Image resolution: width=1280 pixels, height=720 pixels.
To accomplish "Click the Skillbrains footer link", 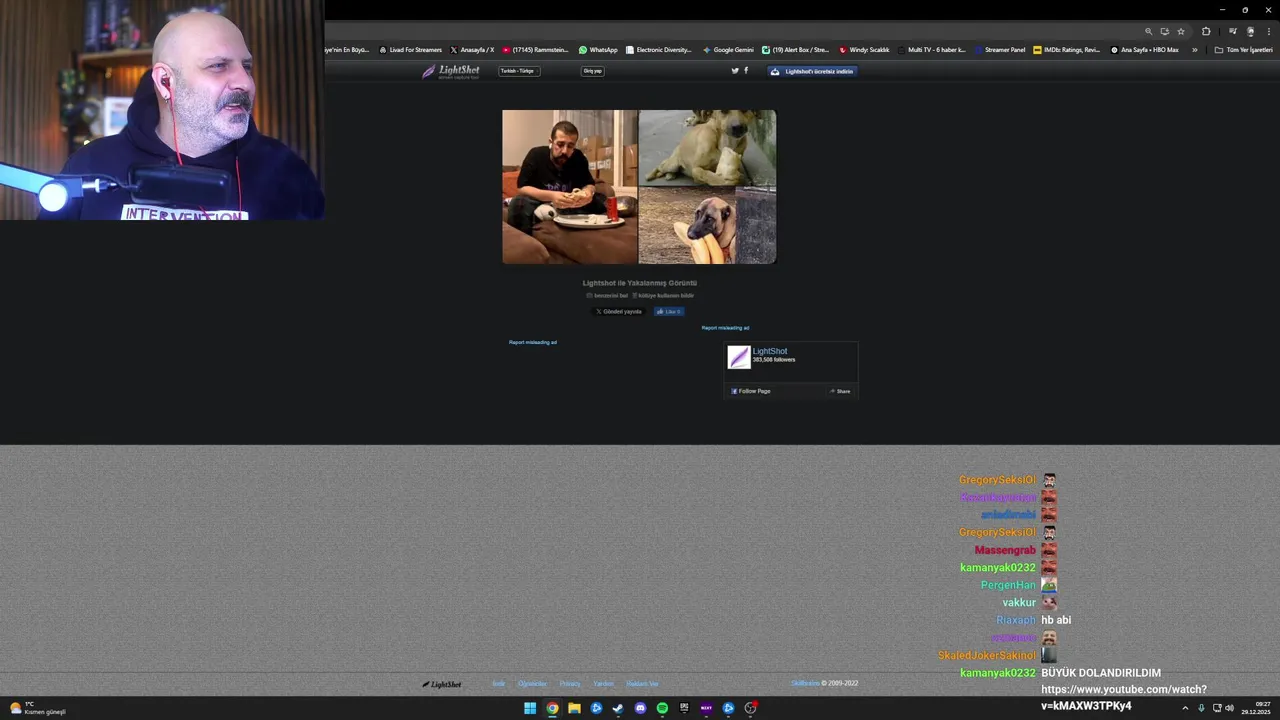I will (x=805, y=684).
